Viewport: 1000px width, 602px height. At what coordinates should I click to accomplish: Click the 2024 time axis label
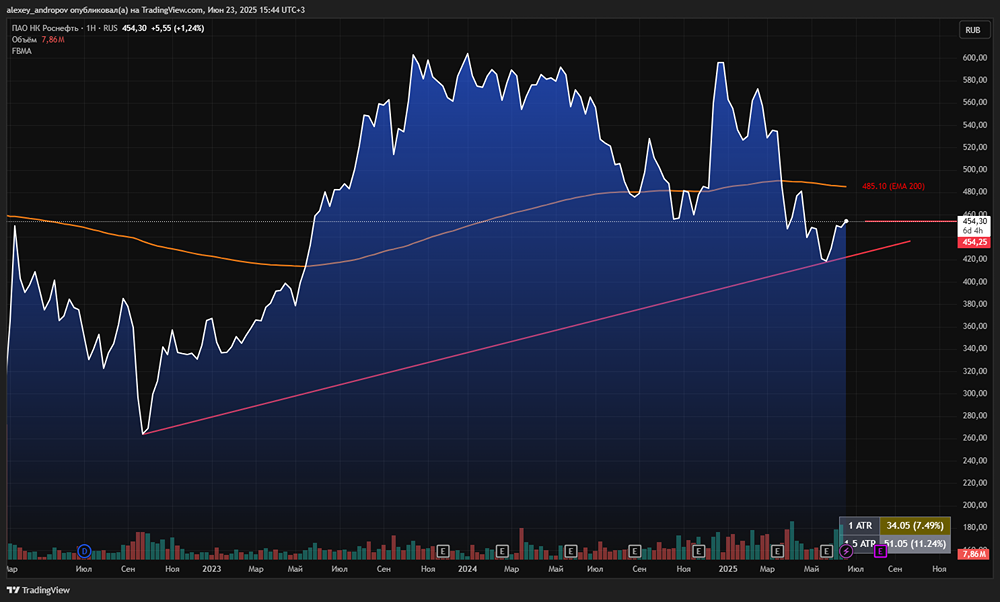(467, 569)
